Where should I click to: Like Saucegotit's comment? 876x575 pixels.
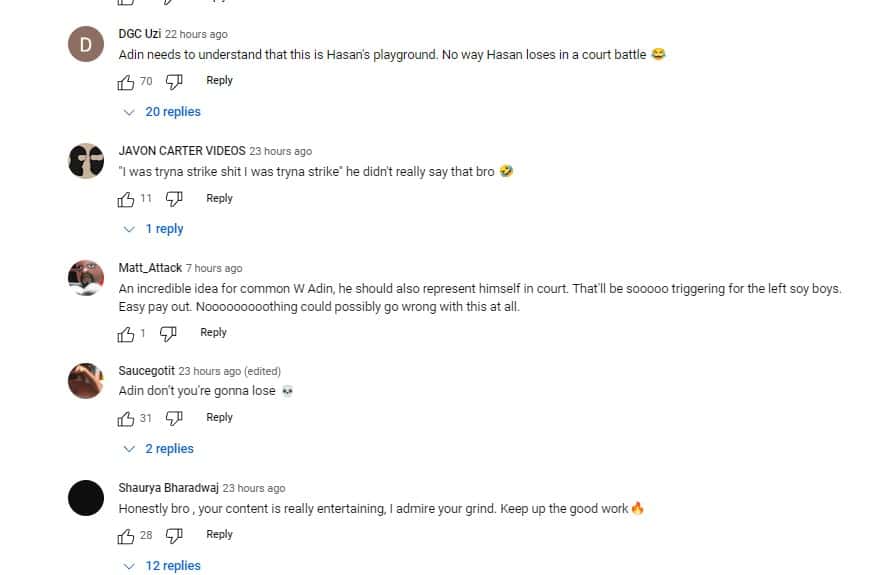point(126,418)
